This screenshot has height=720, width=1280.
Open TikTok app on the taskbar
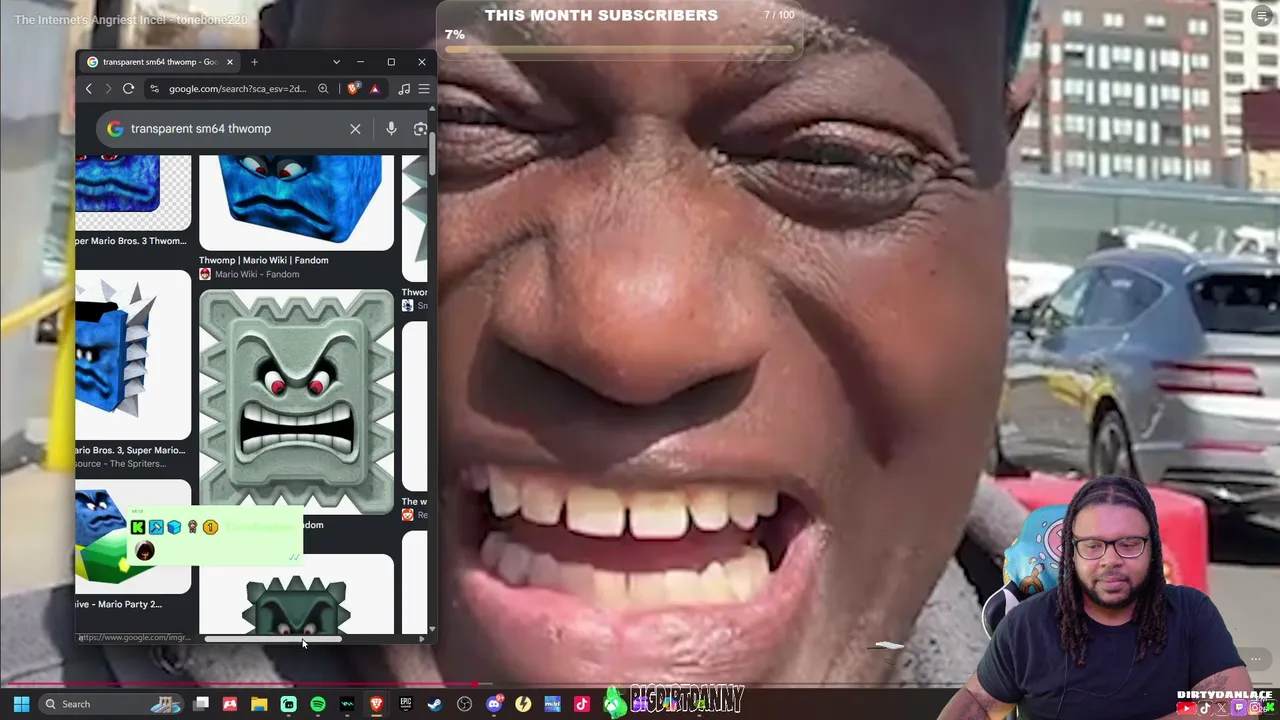(x=582, y=704)
